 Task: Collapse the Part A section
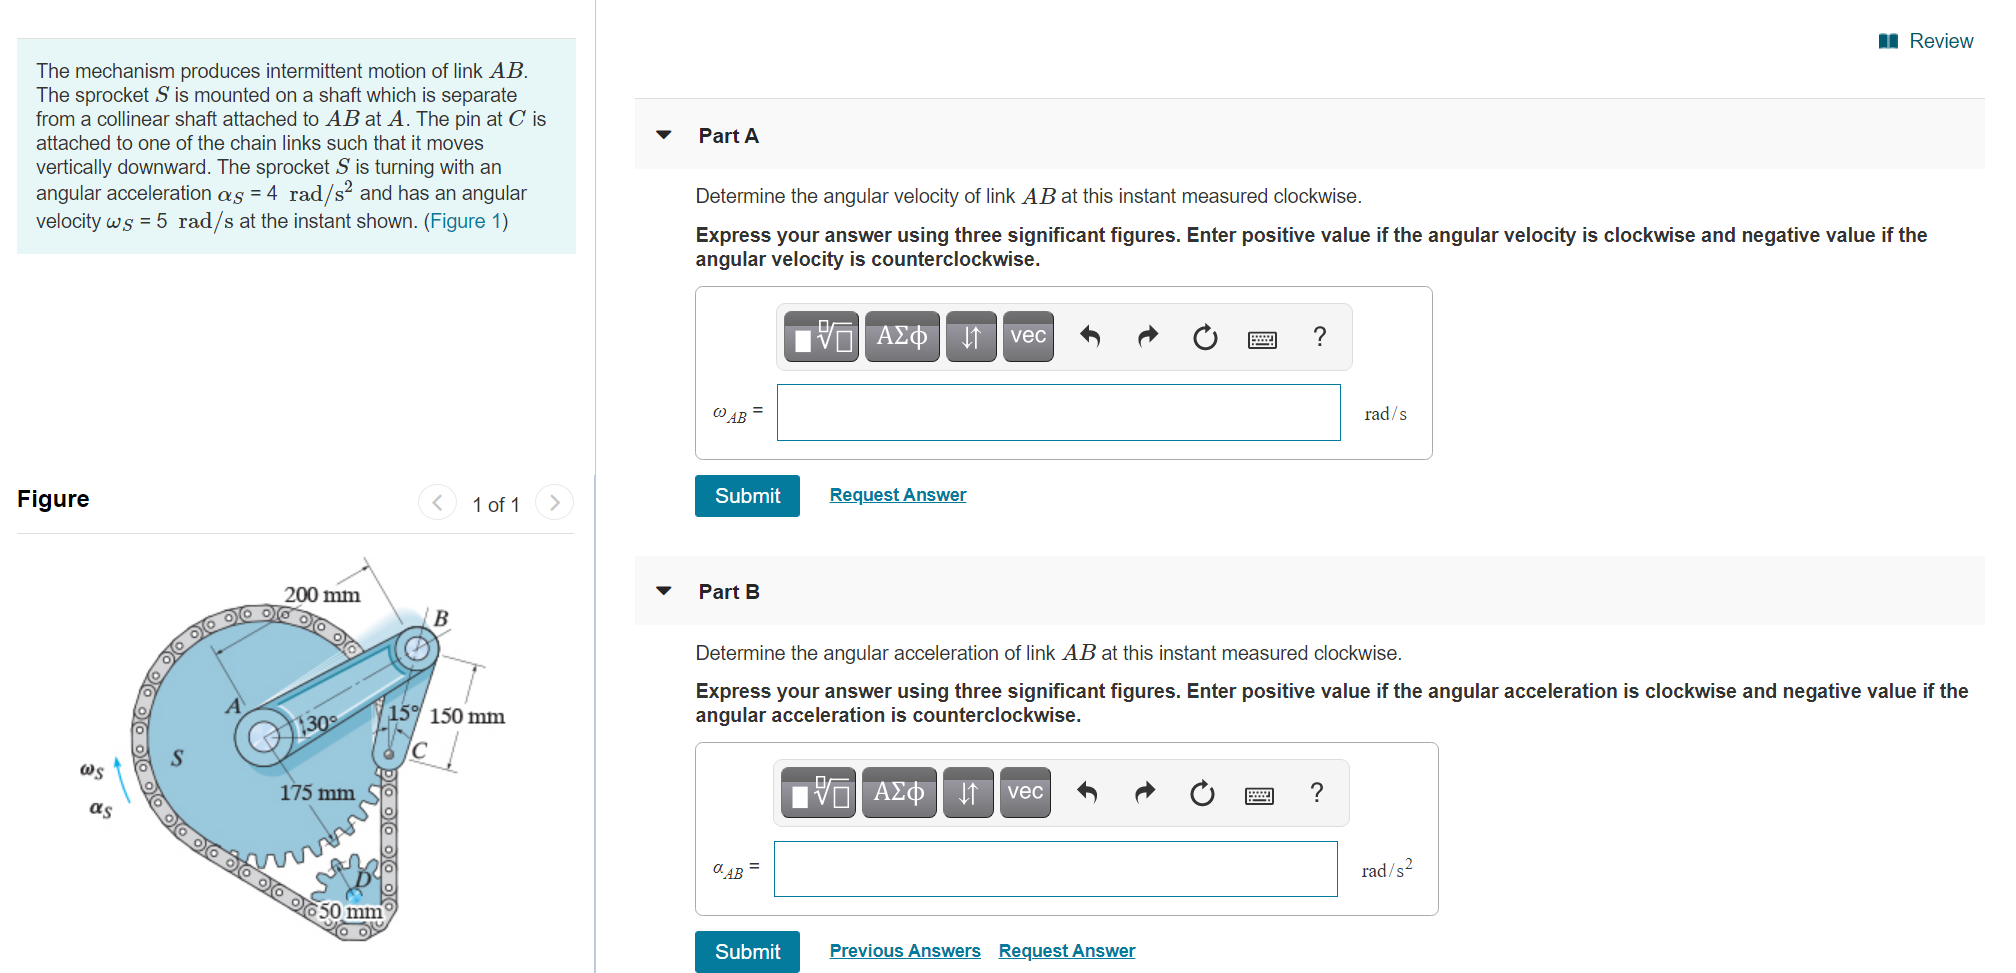[x=663, y=135]
